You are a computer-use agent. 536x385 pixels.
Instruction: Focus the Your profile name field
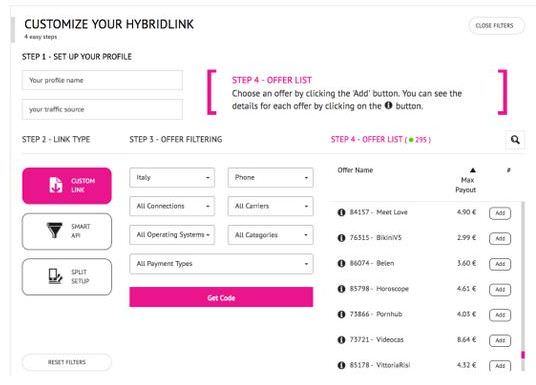pos(102,80)
